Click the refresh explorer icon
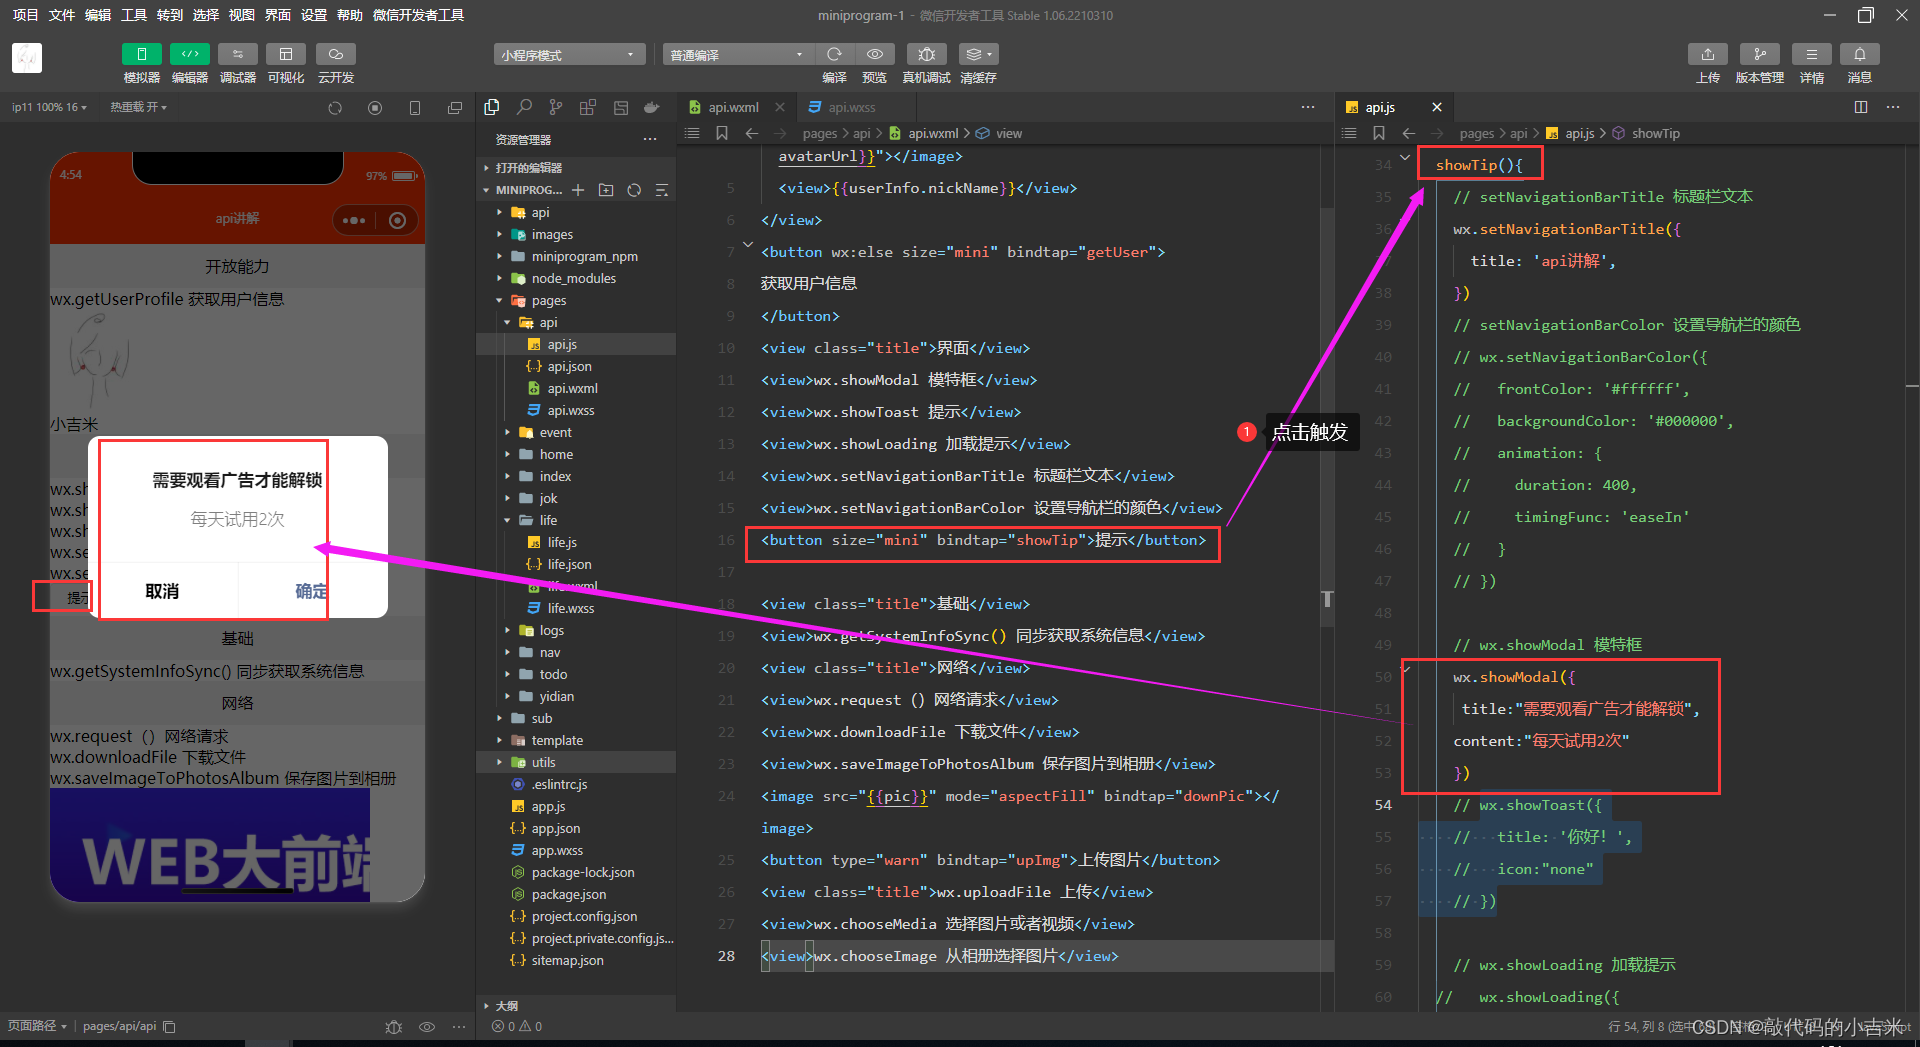1920x1047 pixels. coord(634,190)
